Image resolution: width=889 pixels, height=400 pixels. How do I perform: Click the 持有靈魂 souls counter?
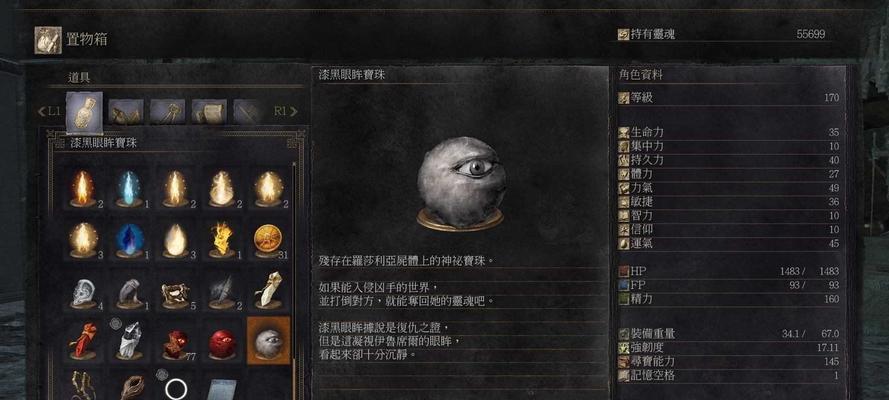pos(722,35)
